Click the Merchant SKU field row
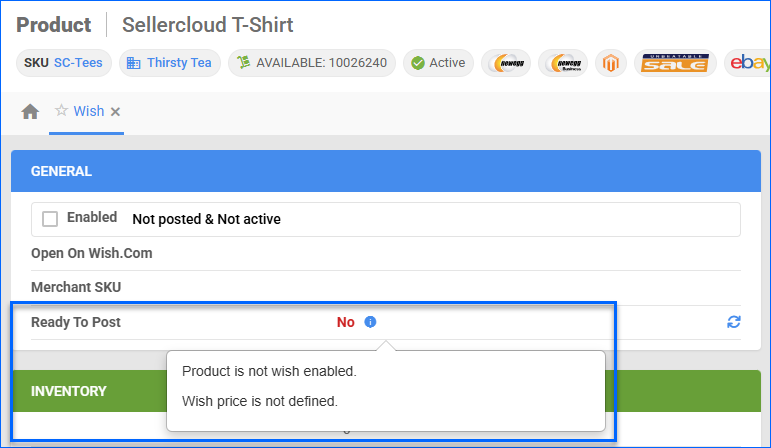Viewport: 771px width, 448px height. [x=386, y=287]
